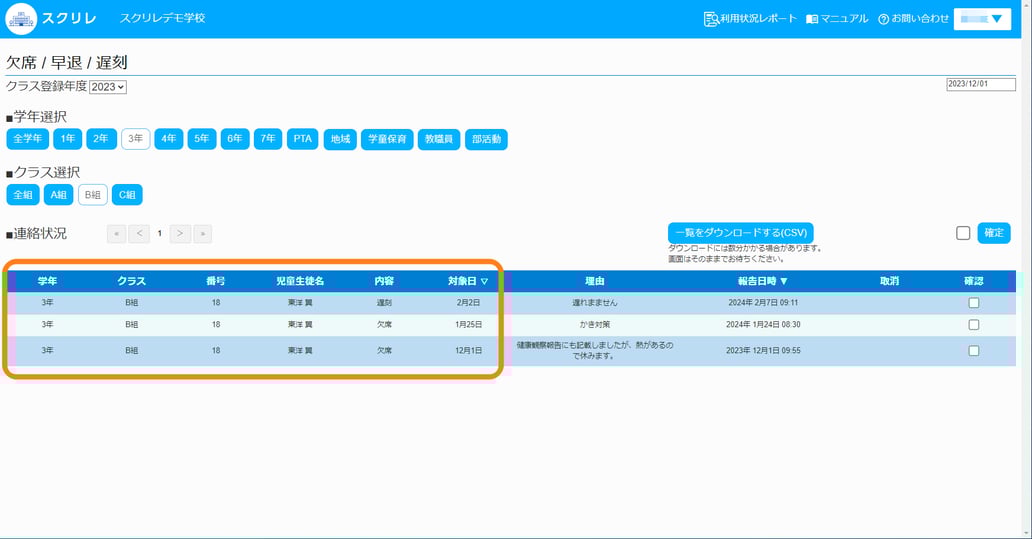Go to first page of results

point(117,234)
